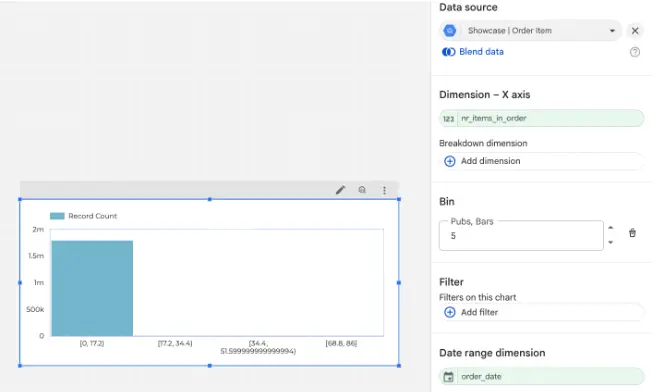Select the order_date date range chip
Viewport: 660px width, 392px height.
pos(542,376)
